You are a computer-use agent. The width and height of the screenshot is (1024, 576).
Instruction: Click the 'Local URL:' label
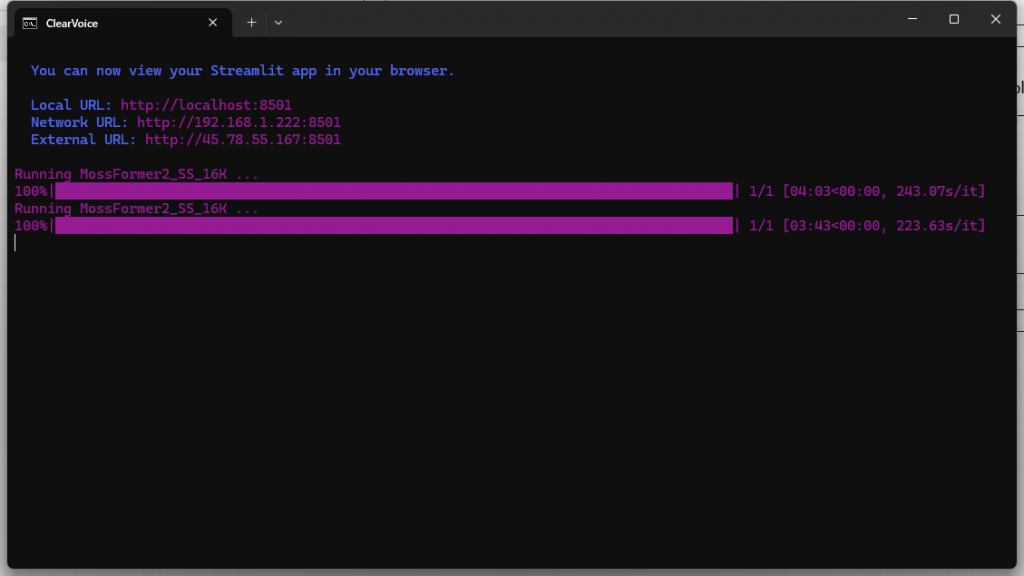point(71,105)
